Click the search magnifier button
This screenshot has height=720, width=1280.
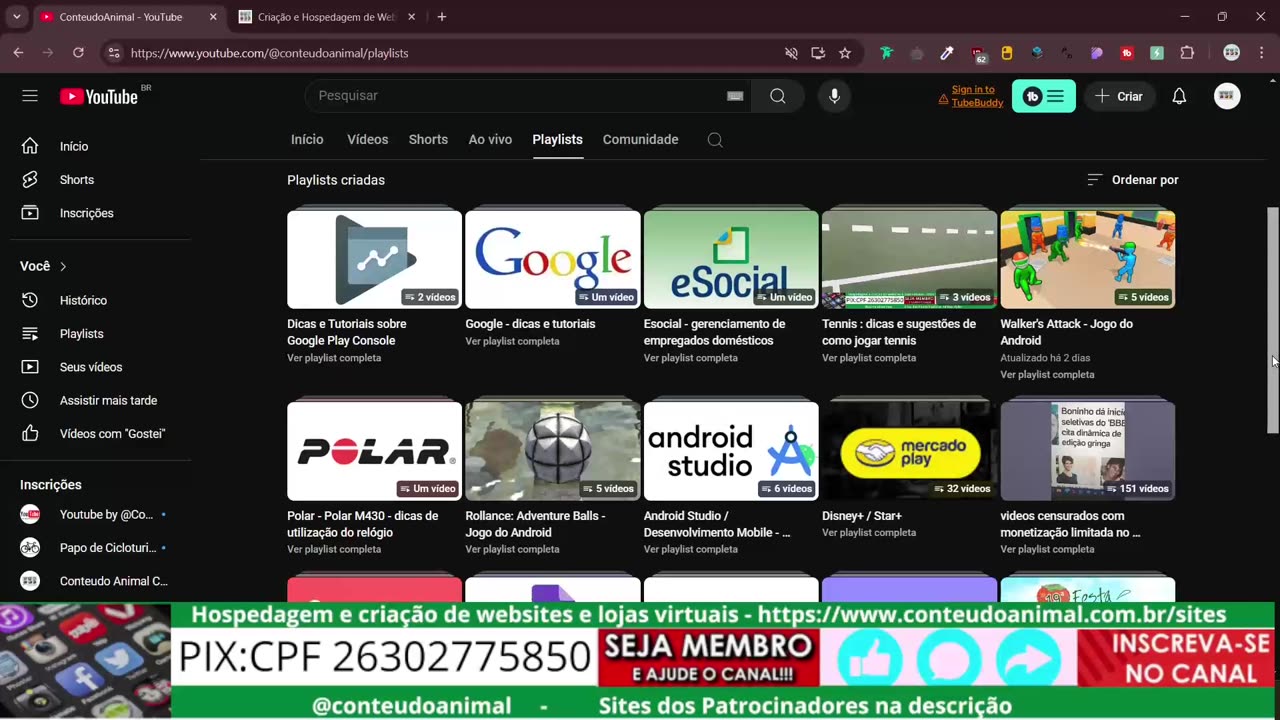point(777,96)
